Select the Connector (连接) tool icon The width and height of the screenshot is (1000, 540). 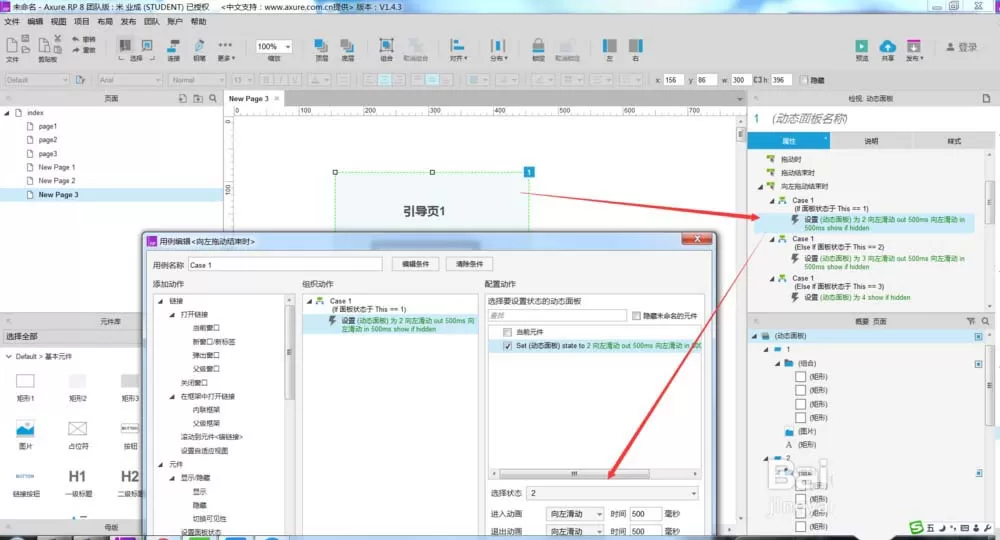click(x=173, y=45)
